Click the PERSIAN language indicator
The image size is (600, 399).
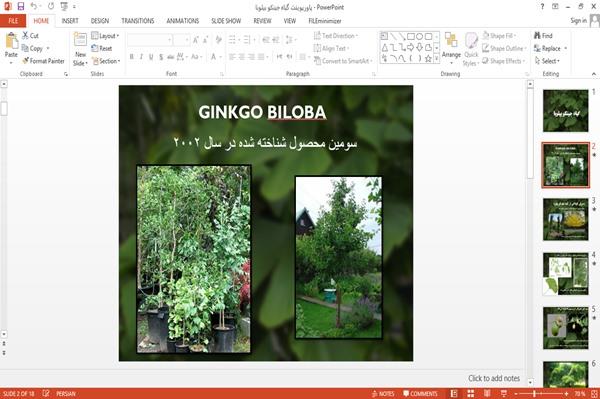[x=66, y=394]
